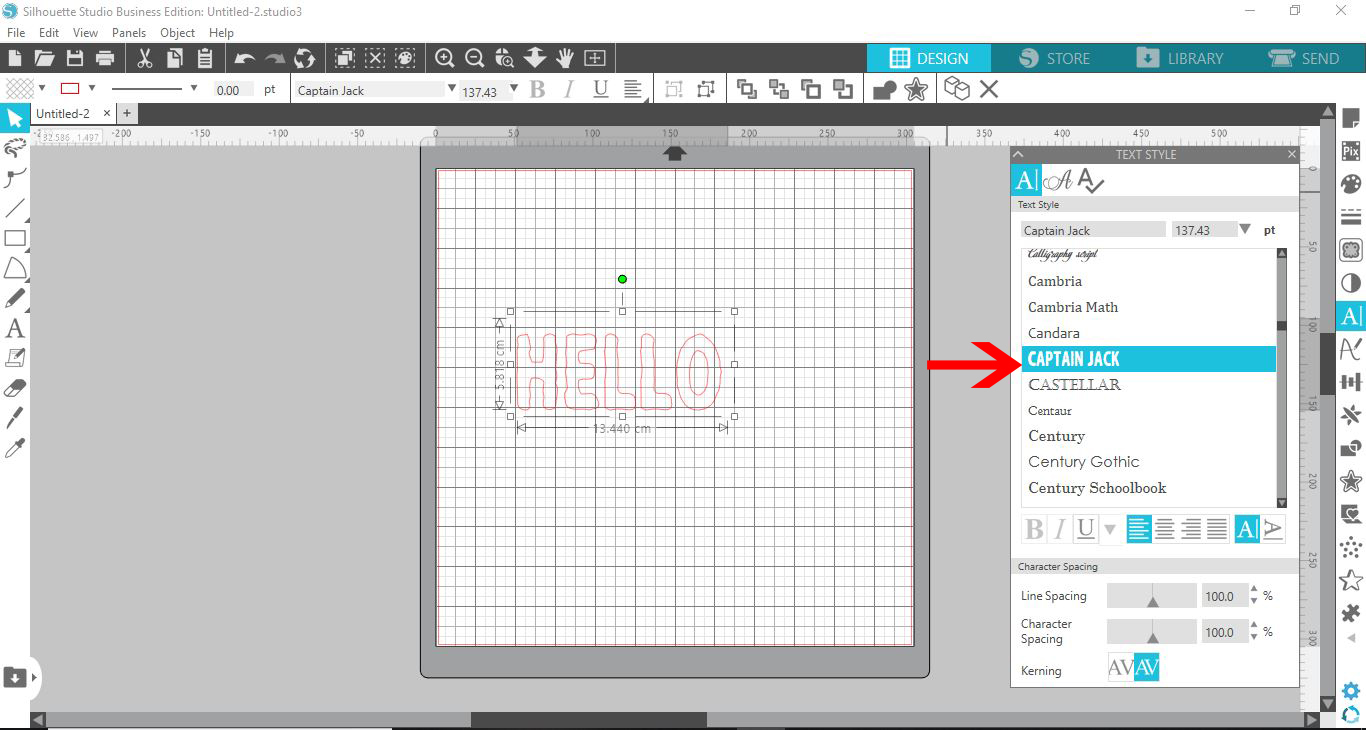Switch to the SEND tab
The image size is (1366, 730).
click(1304, 58)
